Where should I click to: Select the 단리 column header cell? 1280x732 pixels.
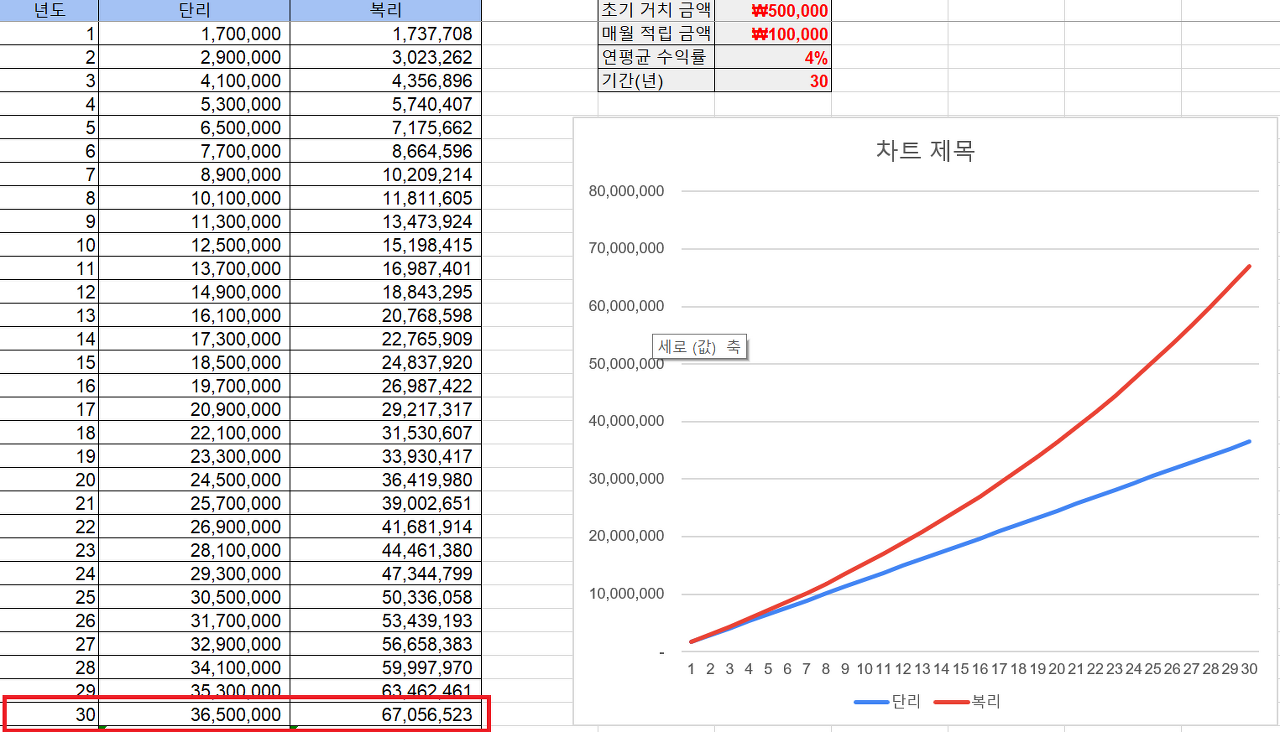click(194, 10)
